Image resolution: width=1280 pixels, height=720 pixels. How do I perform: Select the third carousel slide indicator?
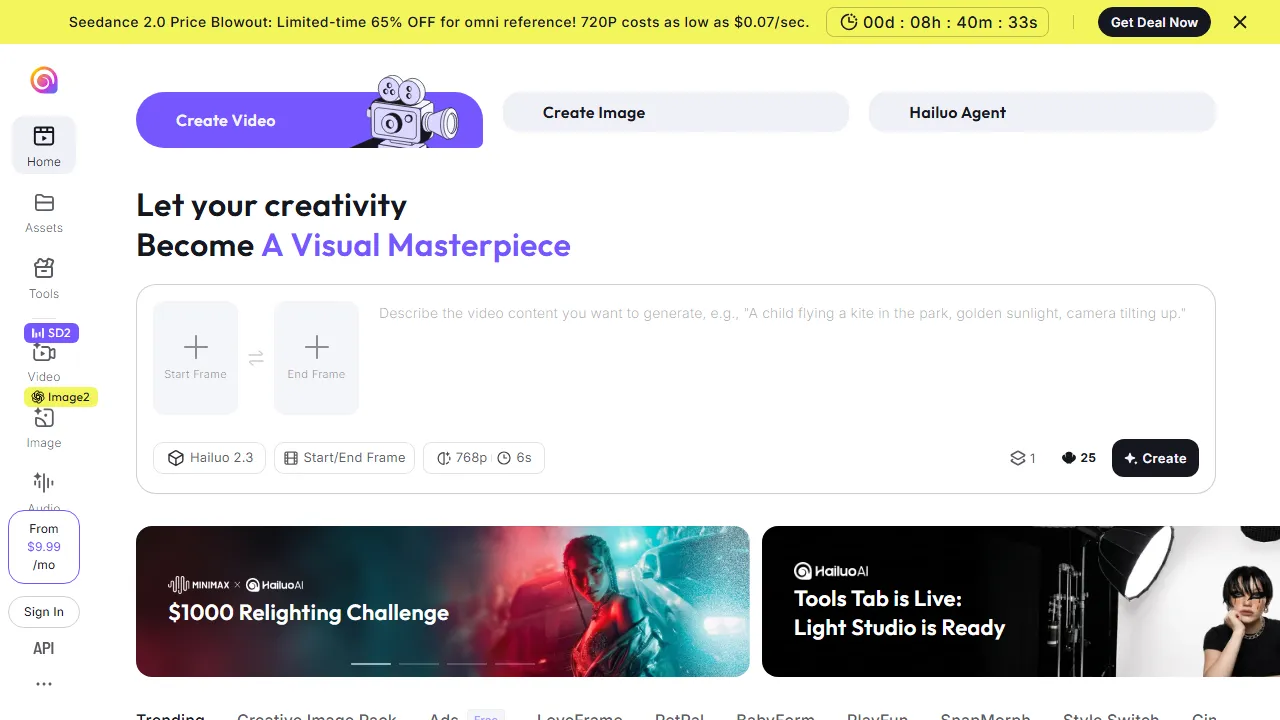coord(467,663)
